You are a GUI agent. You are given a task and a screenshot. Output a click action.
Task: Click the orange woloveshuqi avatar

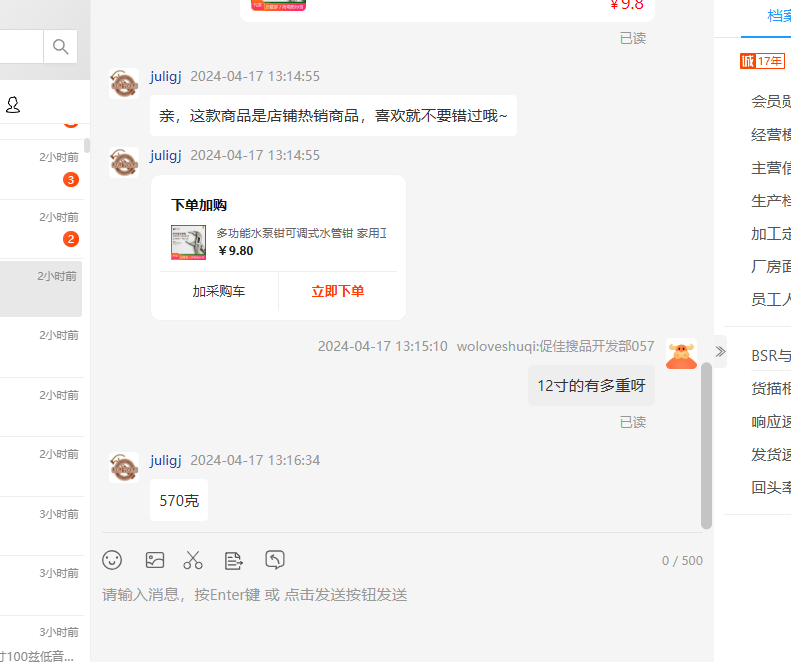[682, 354]
